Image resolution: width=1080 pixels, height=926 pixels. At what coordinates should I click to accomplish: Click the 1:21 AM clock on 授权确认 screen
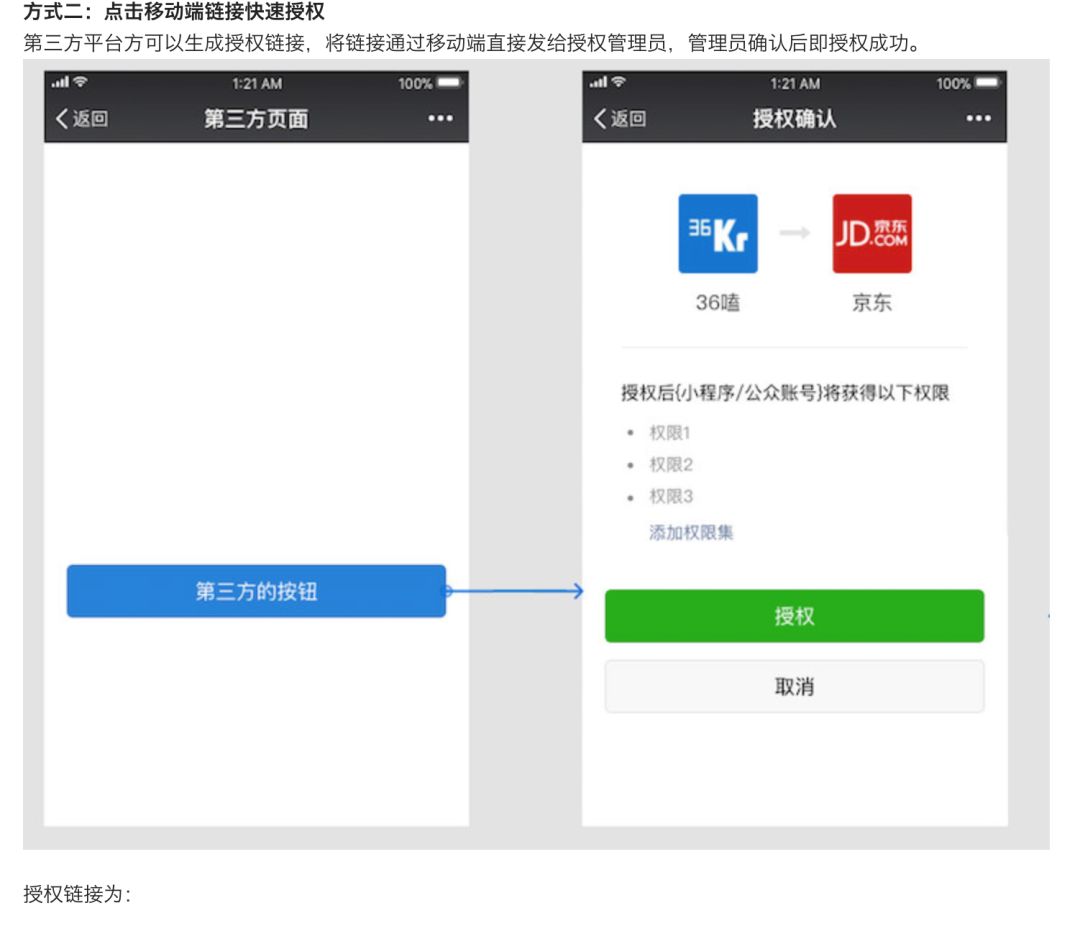click(795, 83)
